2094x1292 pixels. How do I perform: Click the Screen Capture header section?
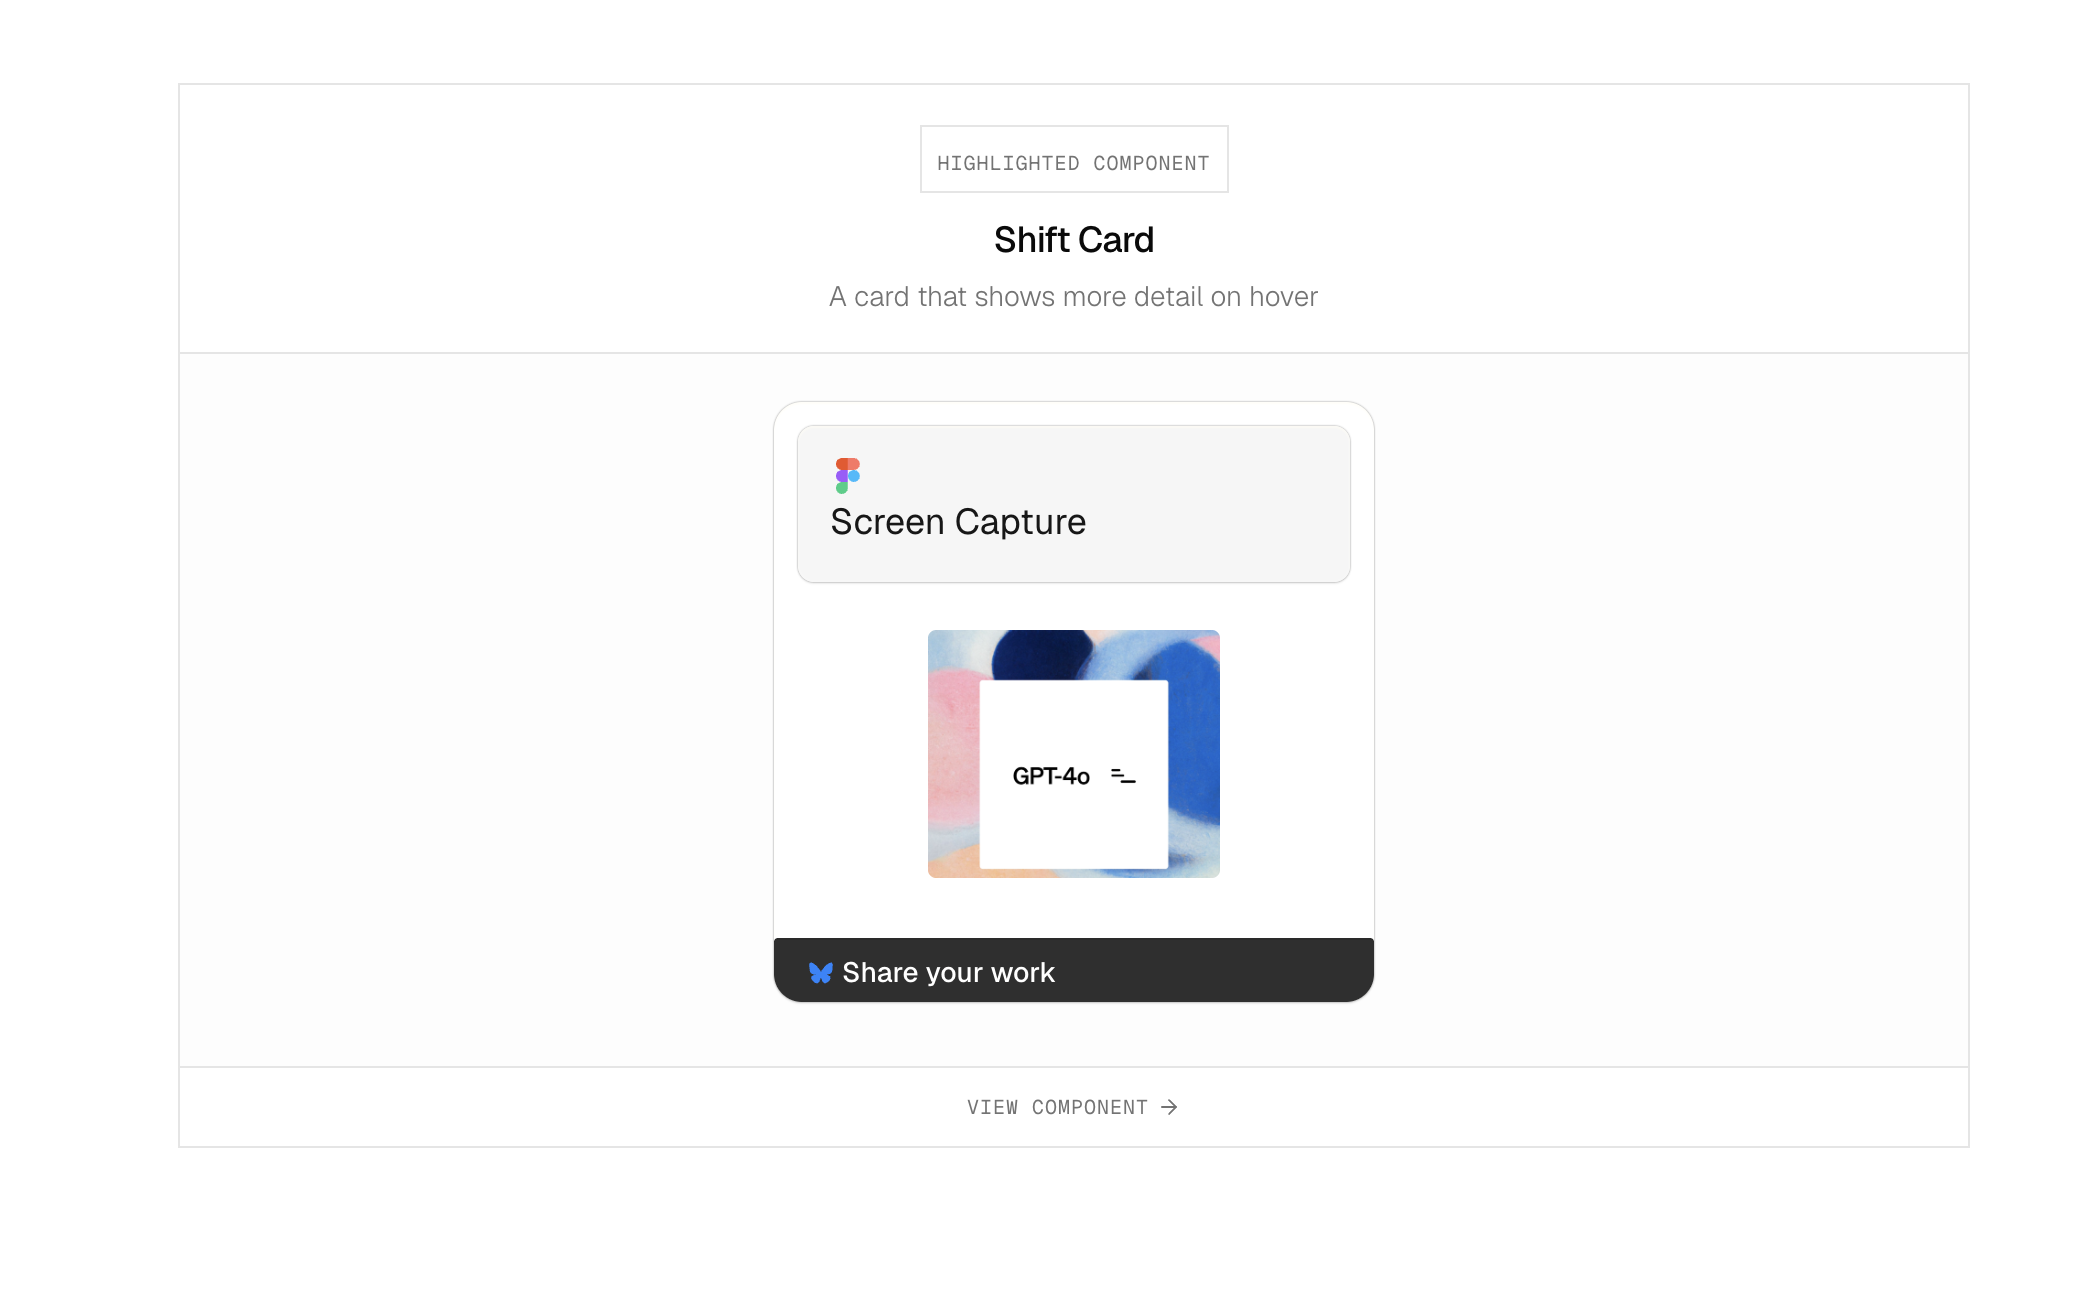tap(1073, 503)
